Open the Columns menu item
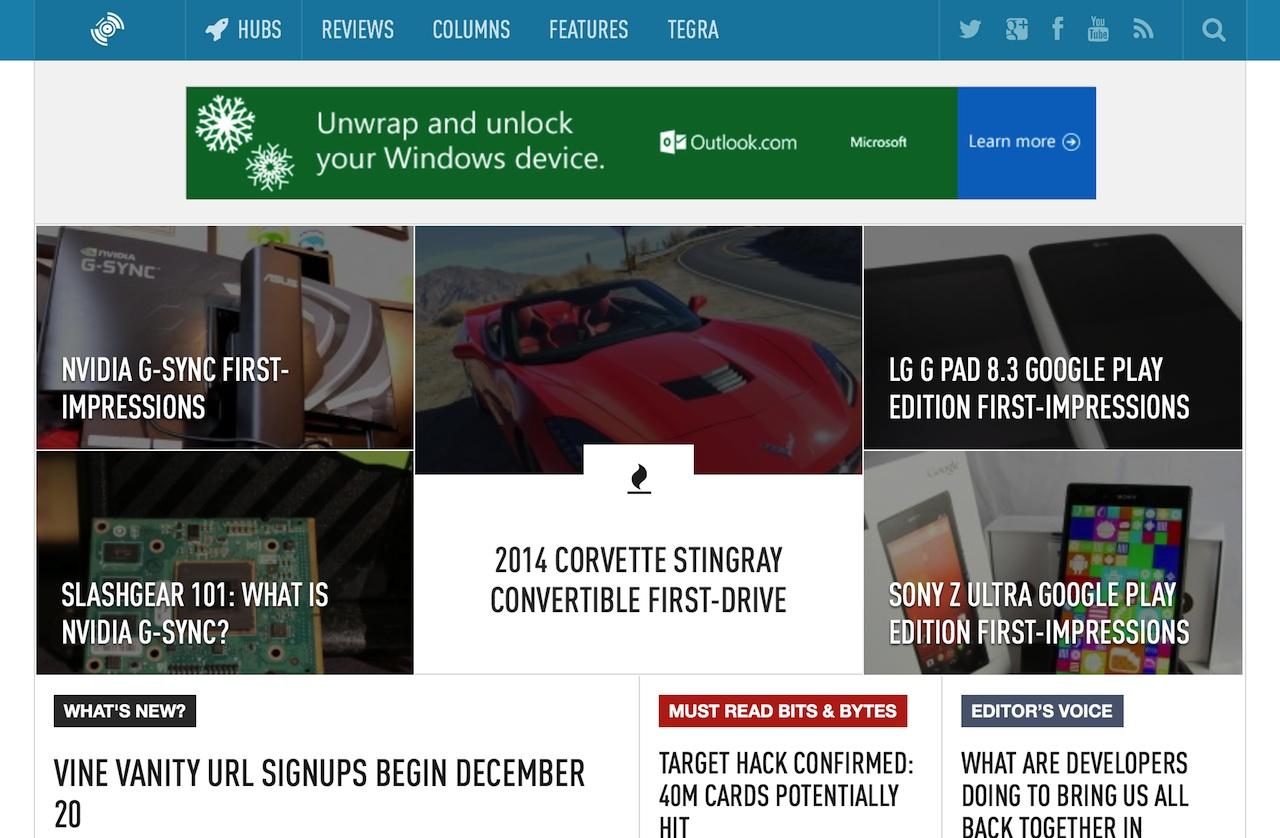The height and width of the screenshot is (838, 1280). pyautogui.click(x=471, y=30)
